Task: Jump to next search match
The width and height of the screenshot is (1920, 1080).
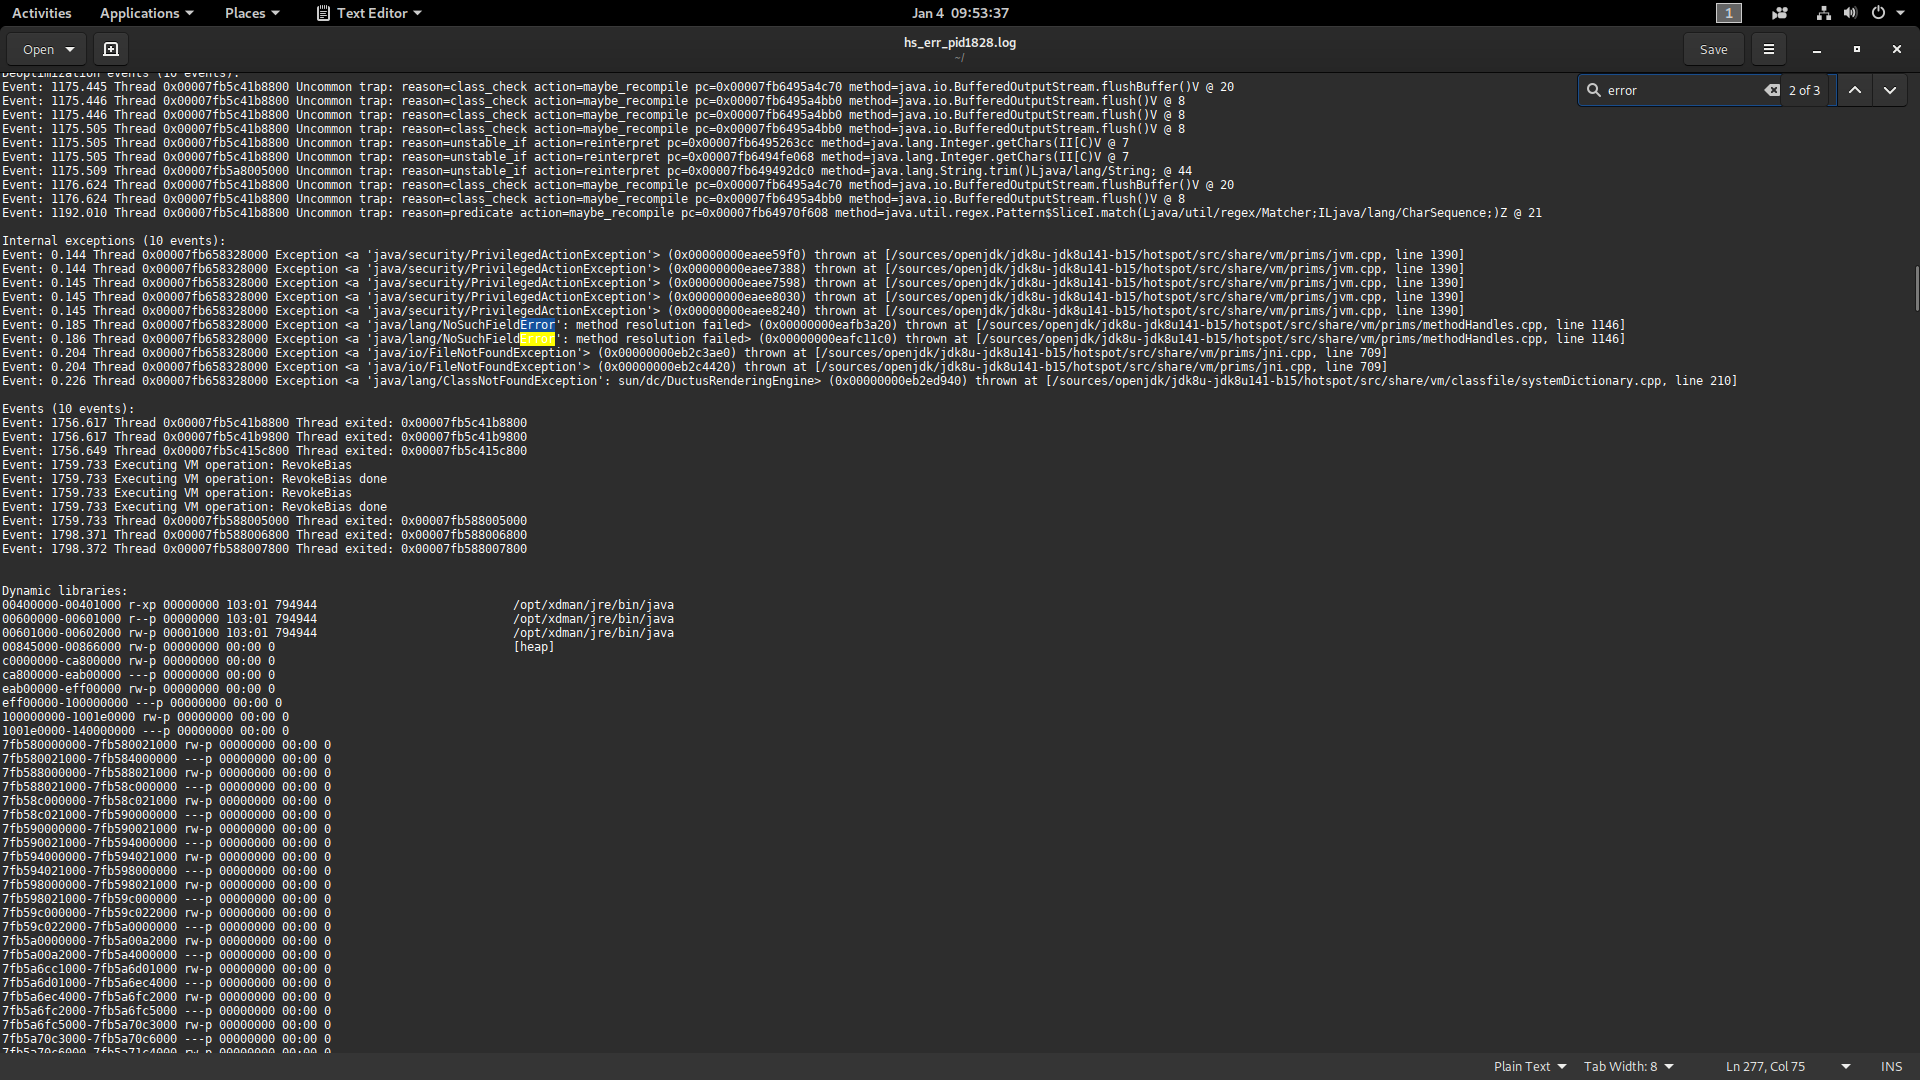Action: [x=1889, y=90]
